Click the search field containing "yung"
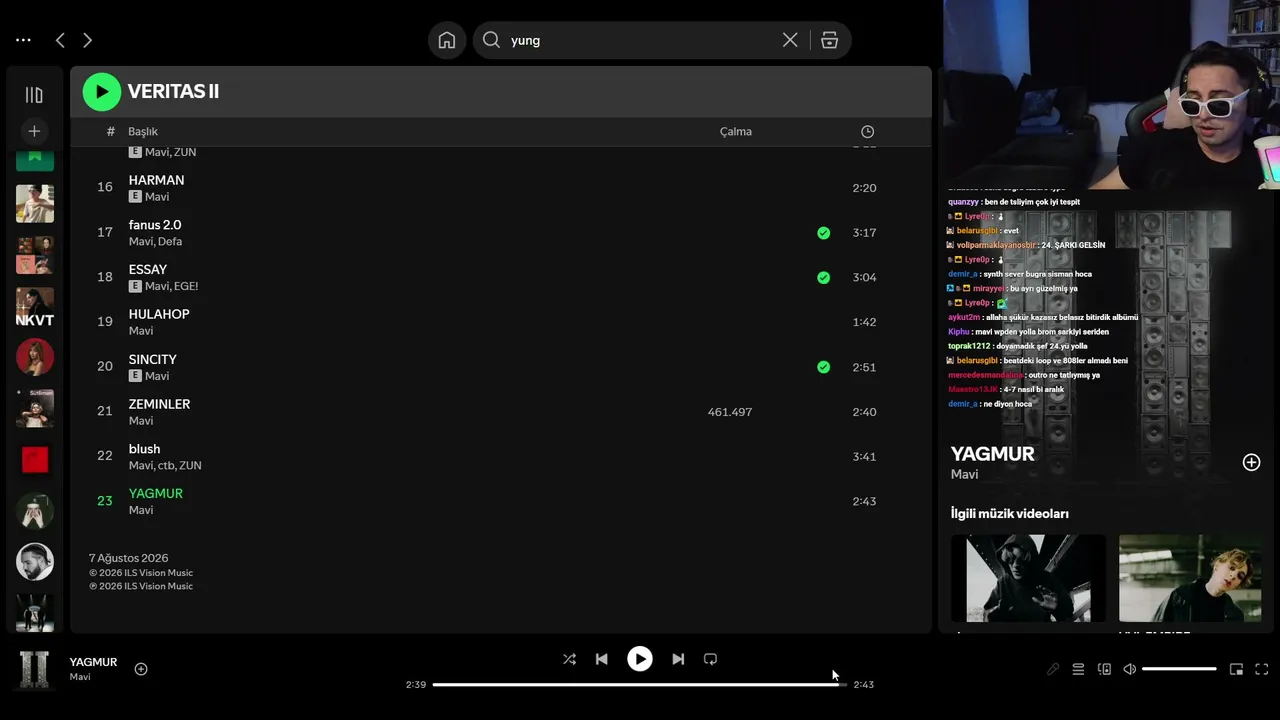This screenshot has width=1280, height=720. pos(640,40)
